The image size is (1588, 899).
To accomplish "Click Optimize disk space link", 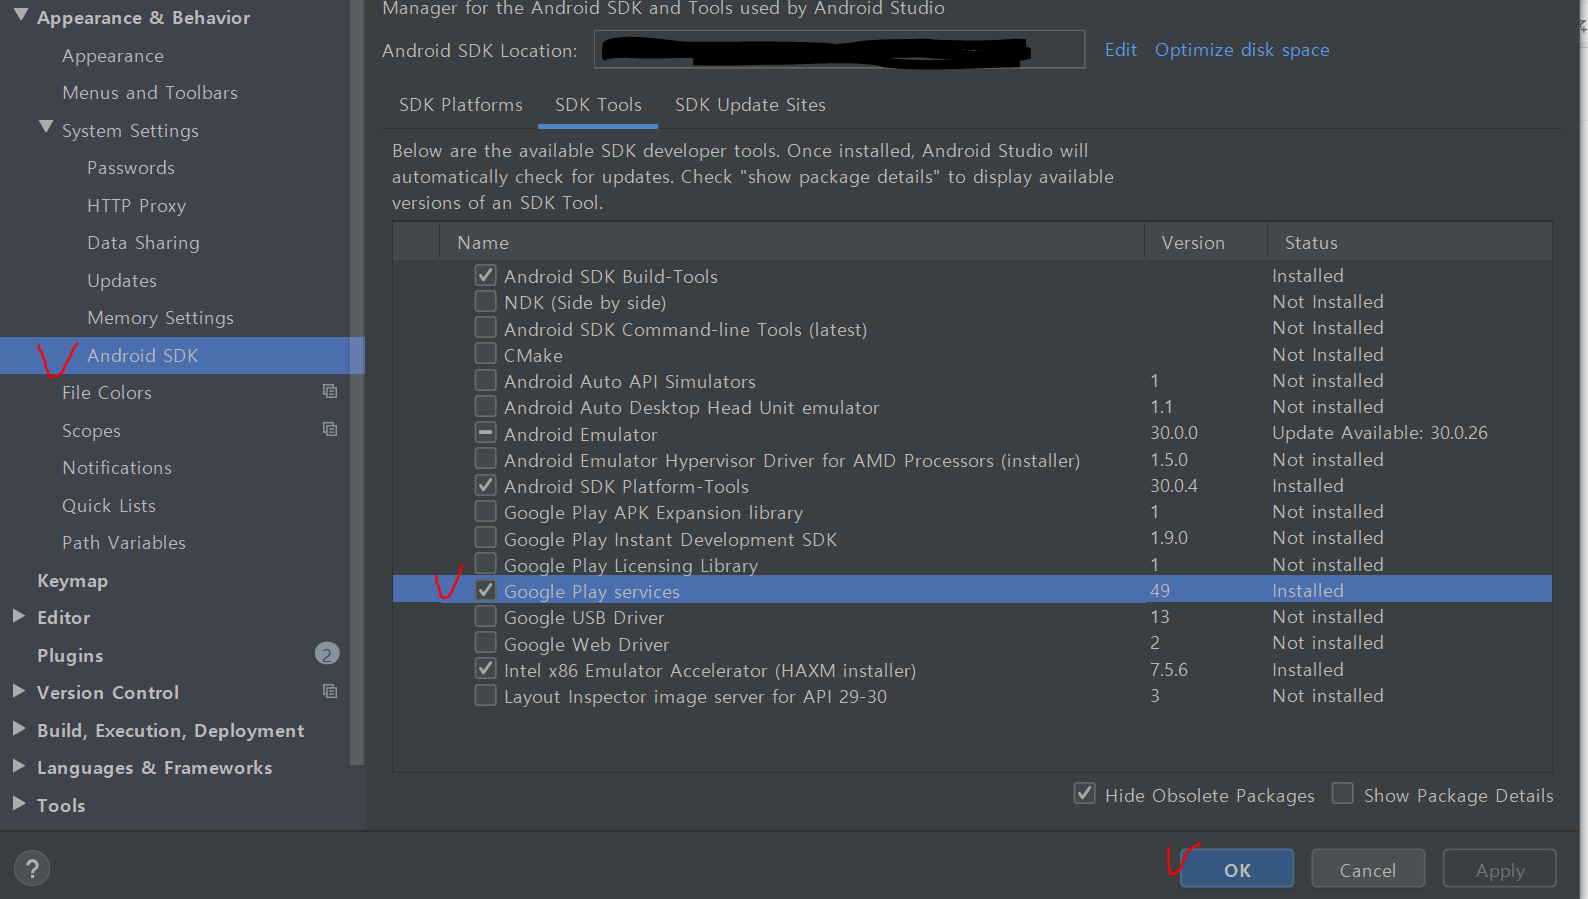I will click(x=1242, y=50).
